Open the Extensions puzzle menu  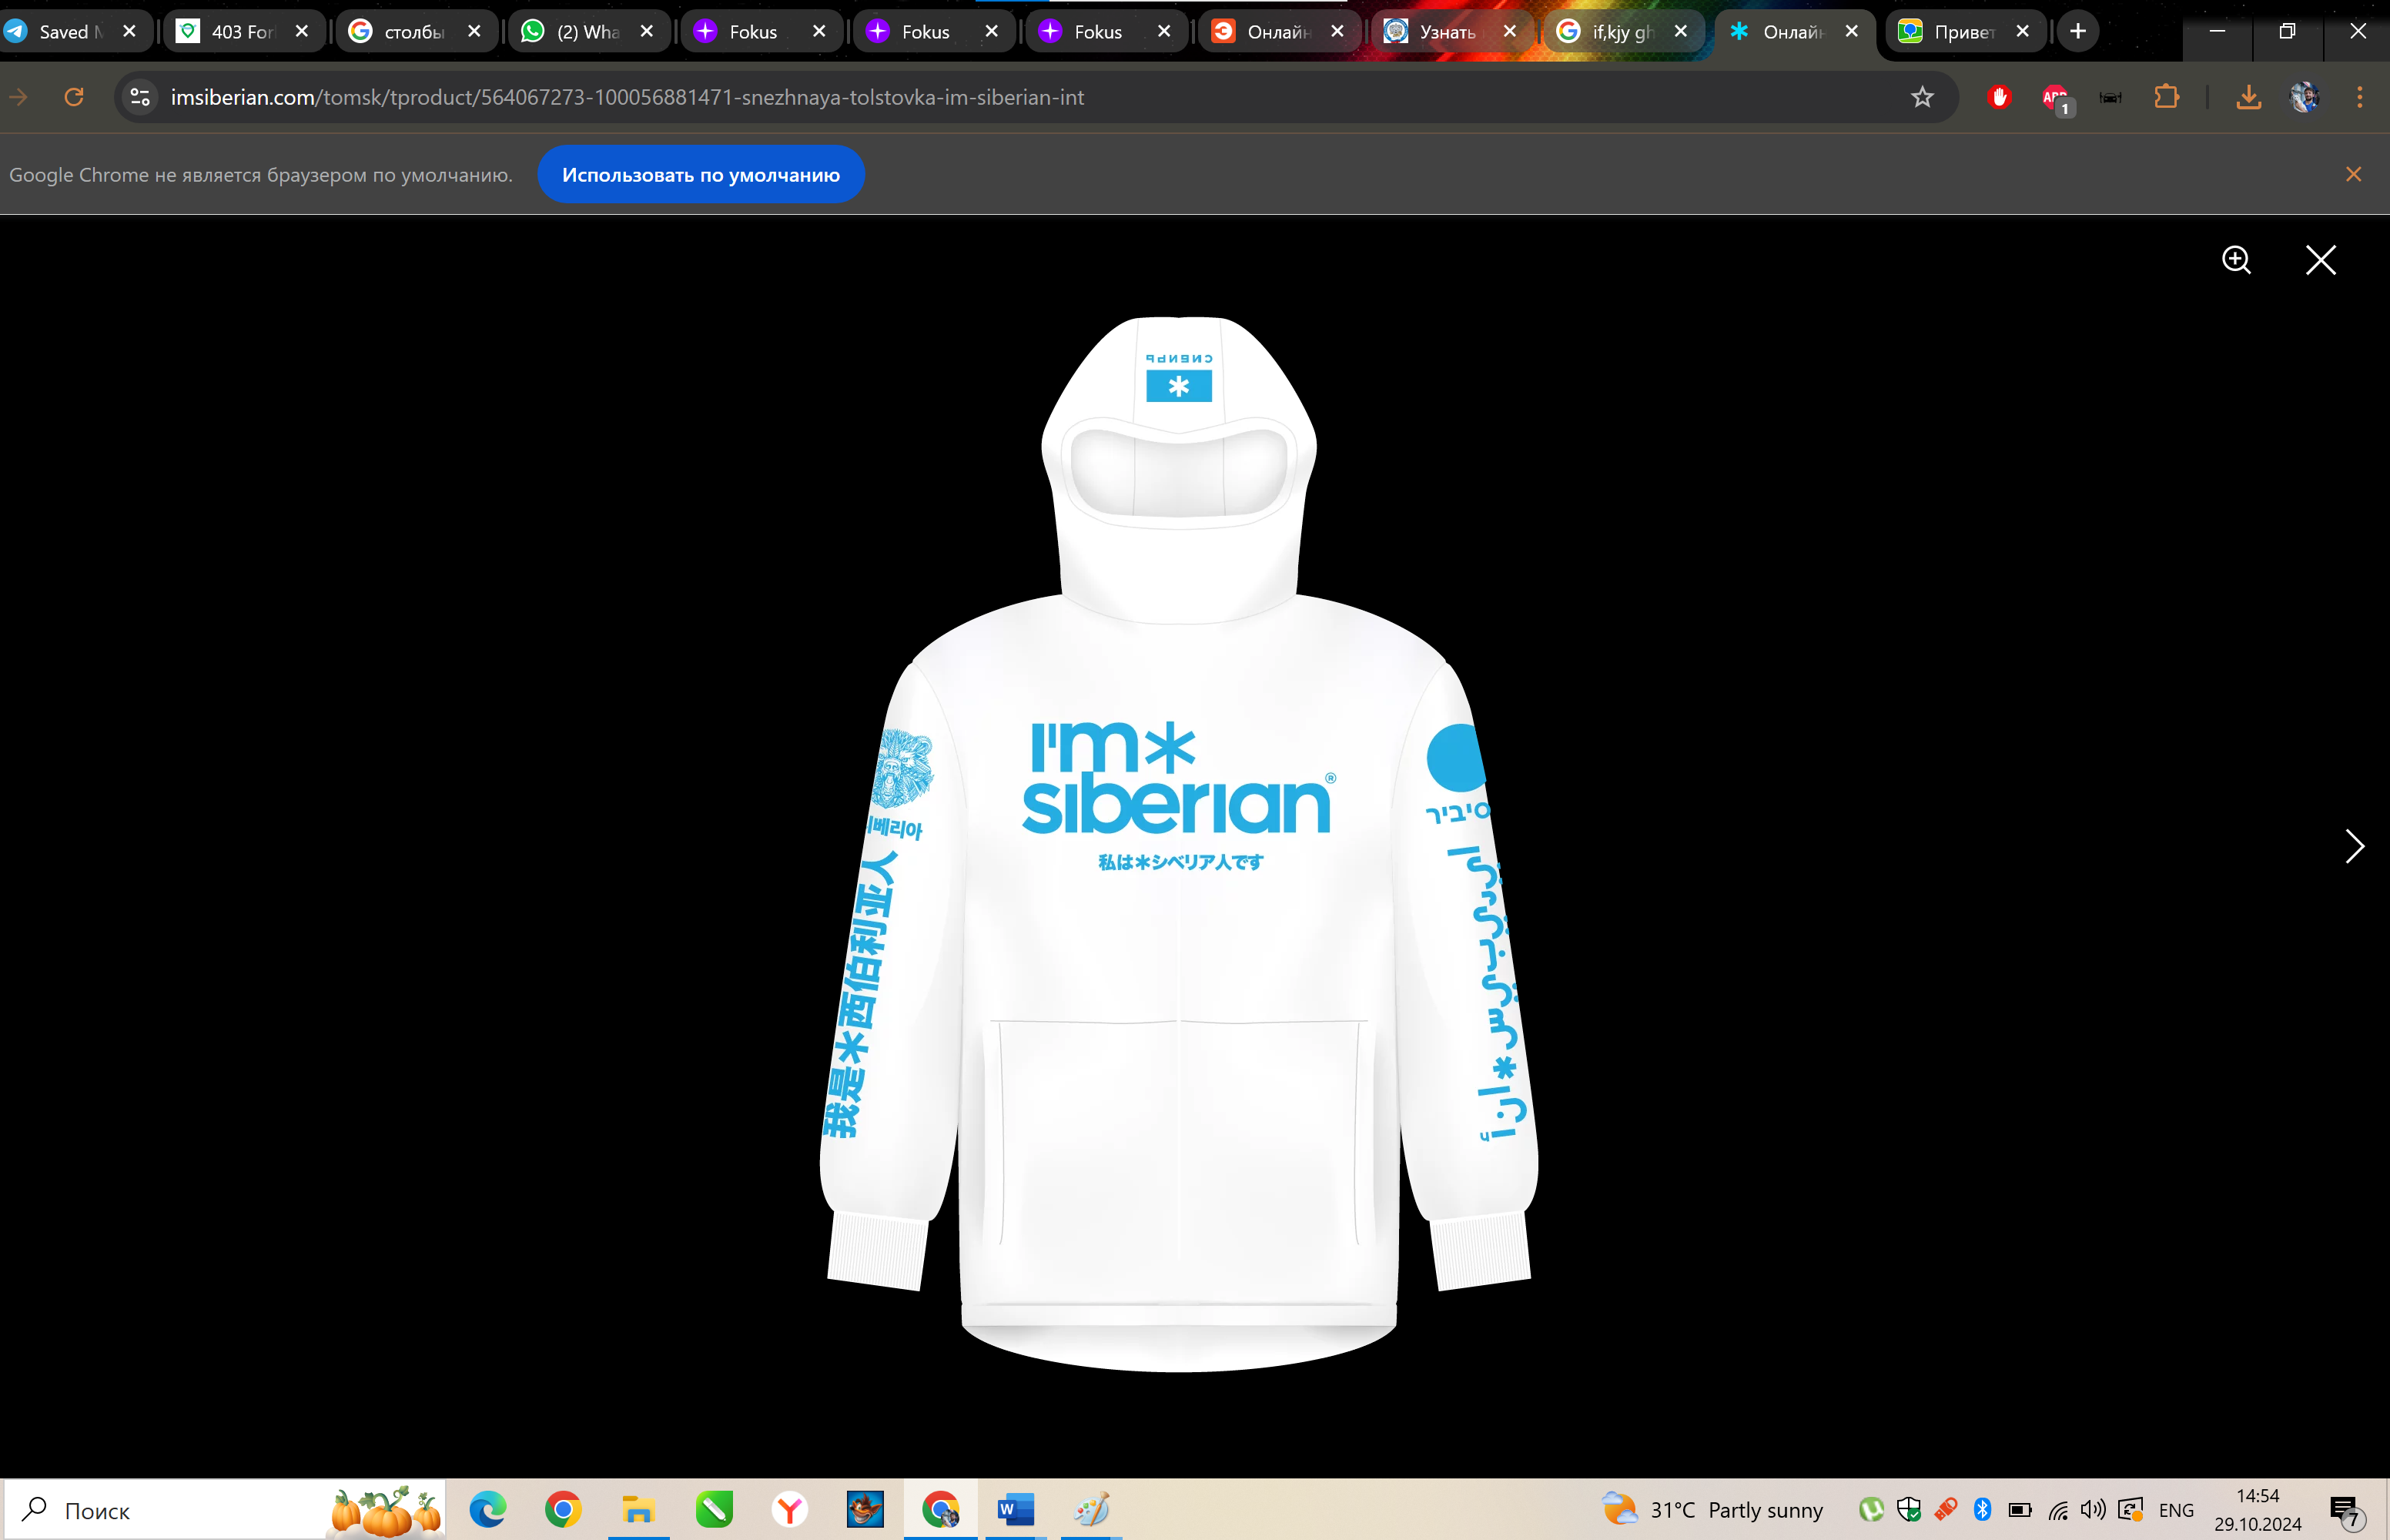pyautogui.click(x=2166, y=97)
